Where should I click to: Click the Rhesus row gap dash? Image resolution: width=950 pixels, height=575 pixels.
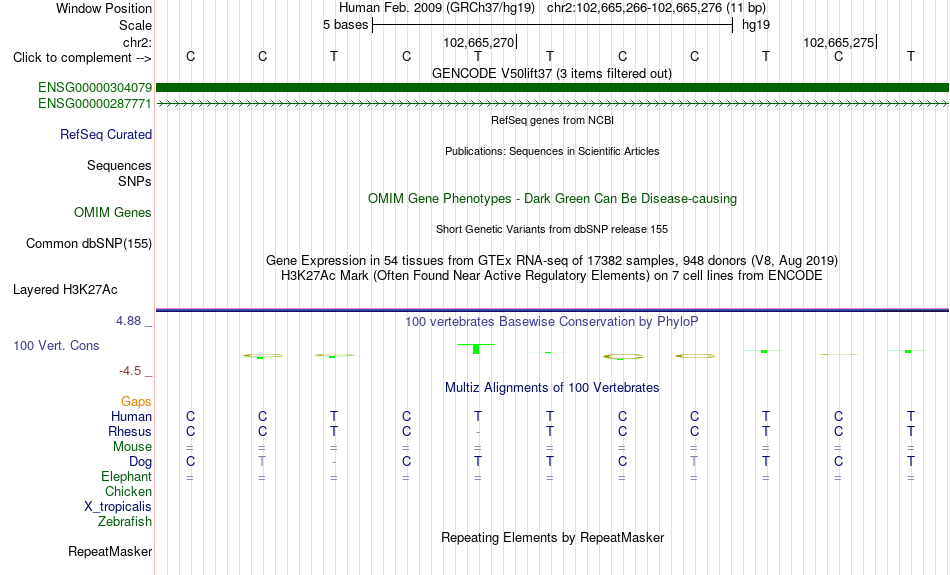478,432
